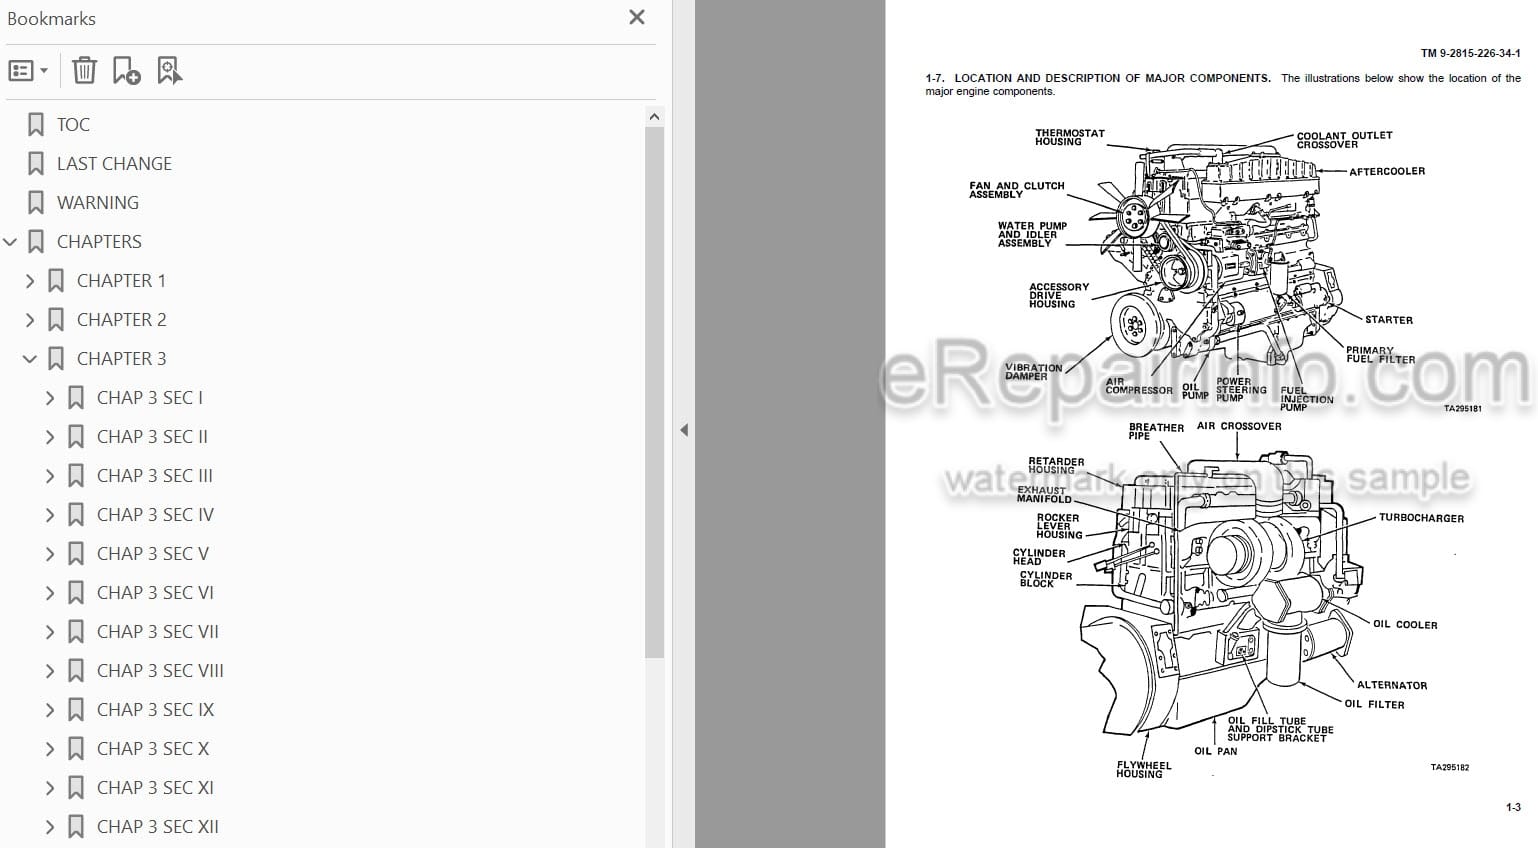Expand CHAP 3 SEC XI subtree
Image resolution: width=1538 pixels, height=848 pixels.
tap(50, 788)
